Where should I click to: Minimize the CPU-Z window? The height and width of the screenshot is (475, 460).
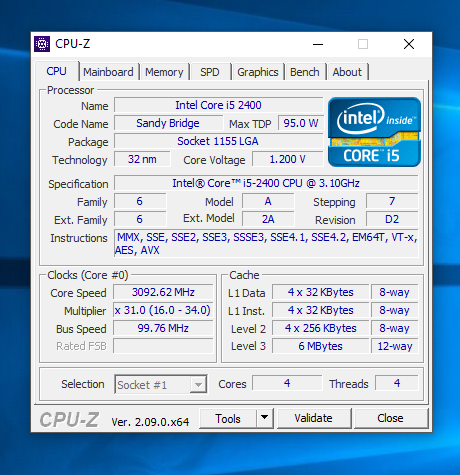318,44
